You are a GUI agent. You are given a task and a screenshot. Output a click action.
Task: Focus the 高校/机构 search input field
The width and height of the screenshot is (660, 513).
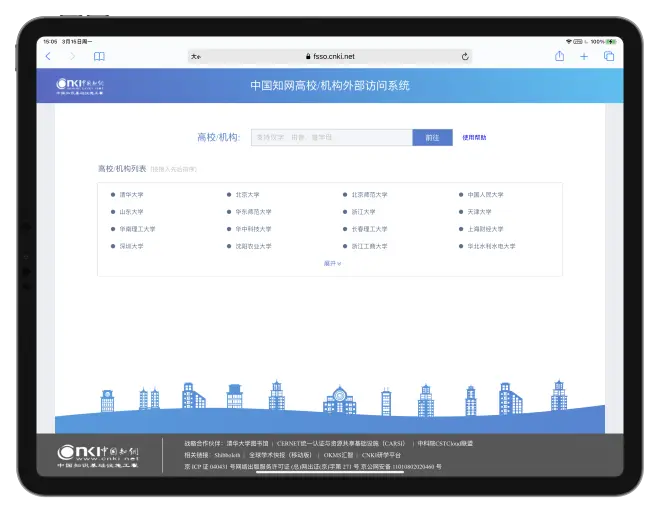332,138
